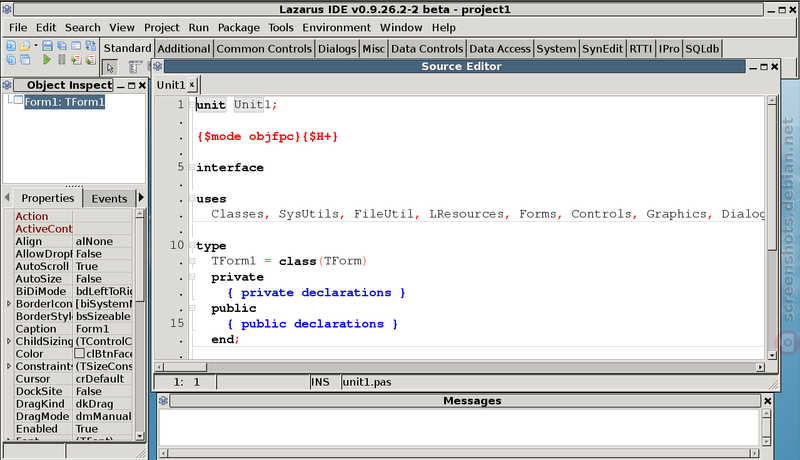Click the New Unit toolbar icon
This screenshot has height=460, width=800.
click(x=11, y=46)
